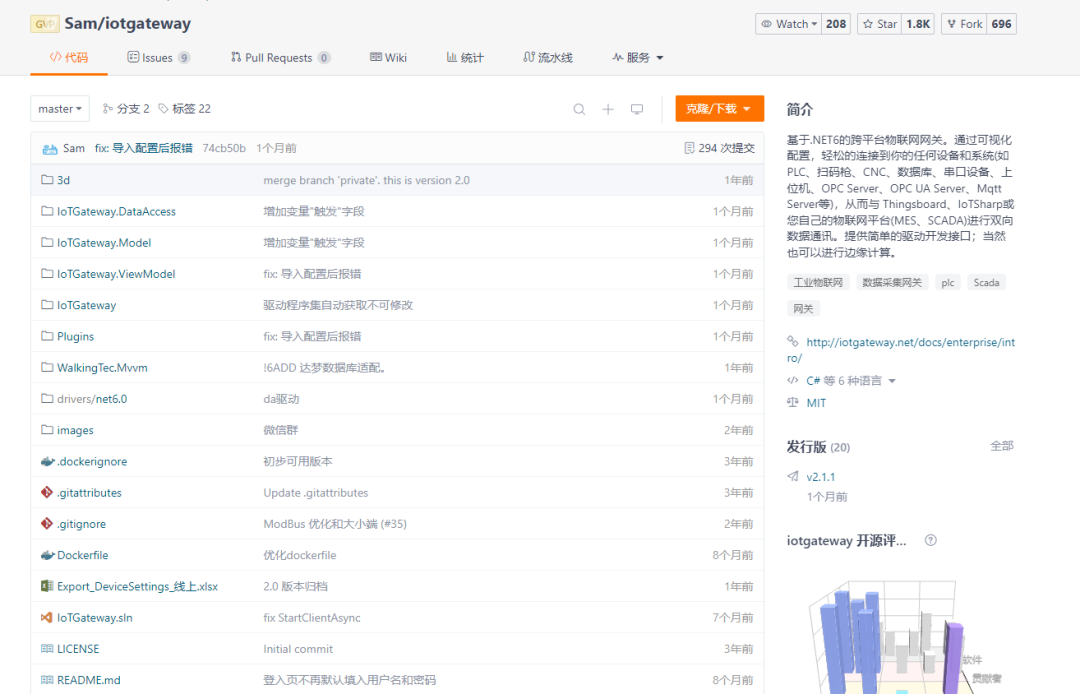Open the Web IDE monitor icon
Image resolution: width=1080 pixels, height=694 pixels.
click(637, 109)
